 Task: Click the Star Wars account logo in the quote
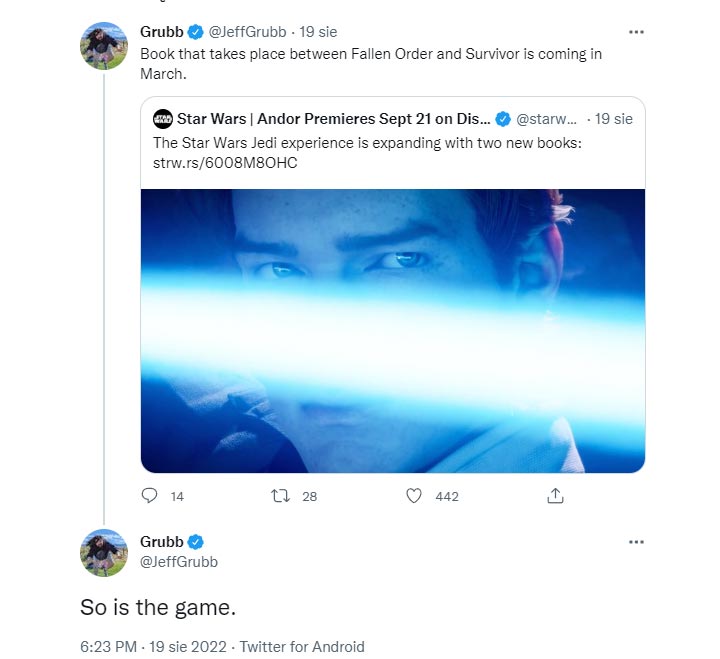(163, 120)
